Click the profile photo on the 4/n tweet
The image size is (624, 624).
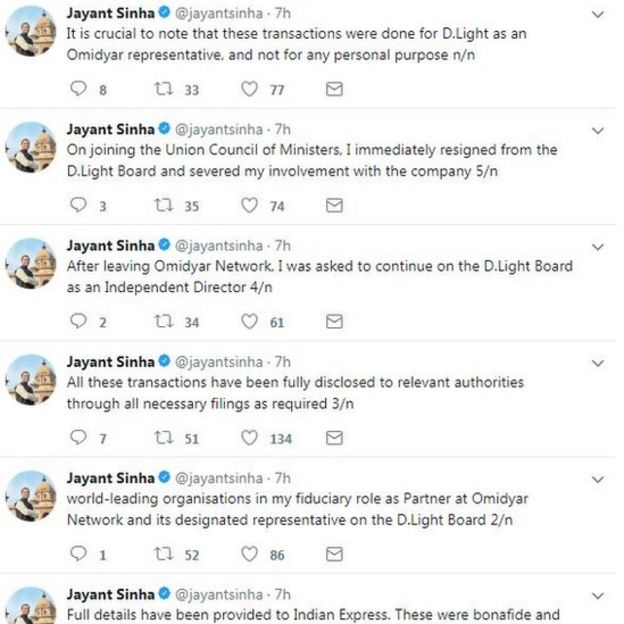point(32,263)
